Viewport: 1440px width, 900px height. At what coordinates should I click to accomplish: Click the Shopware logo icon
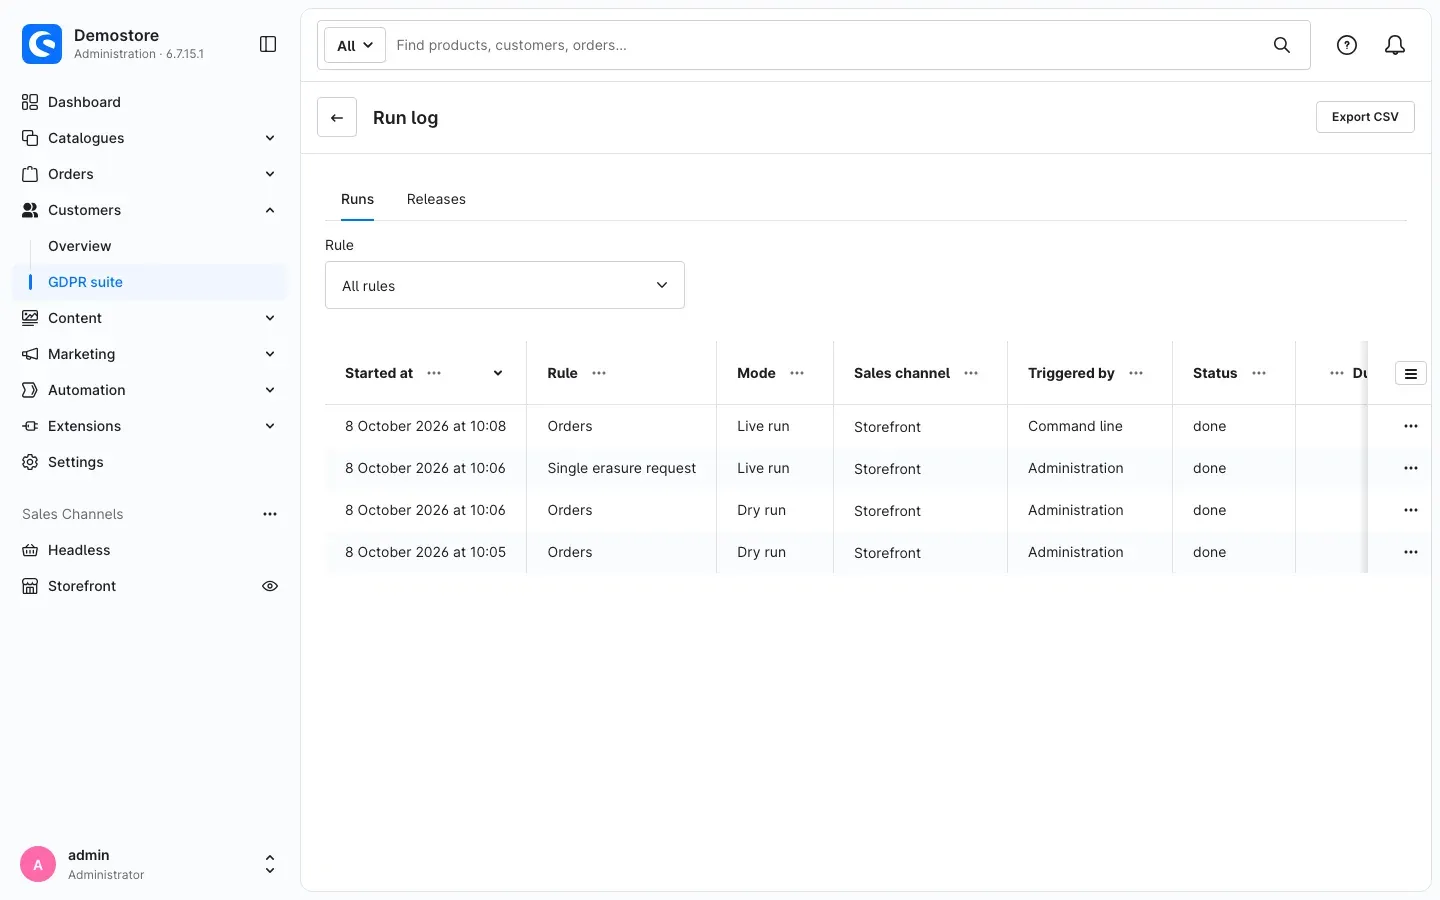coord(42,44)
